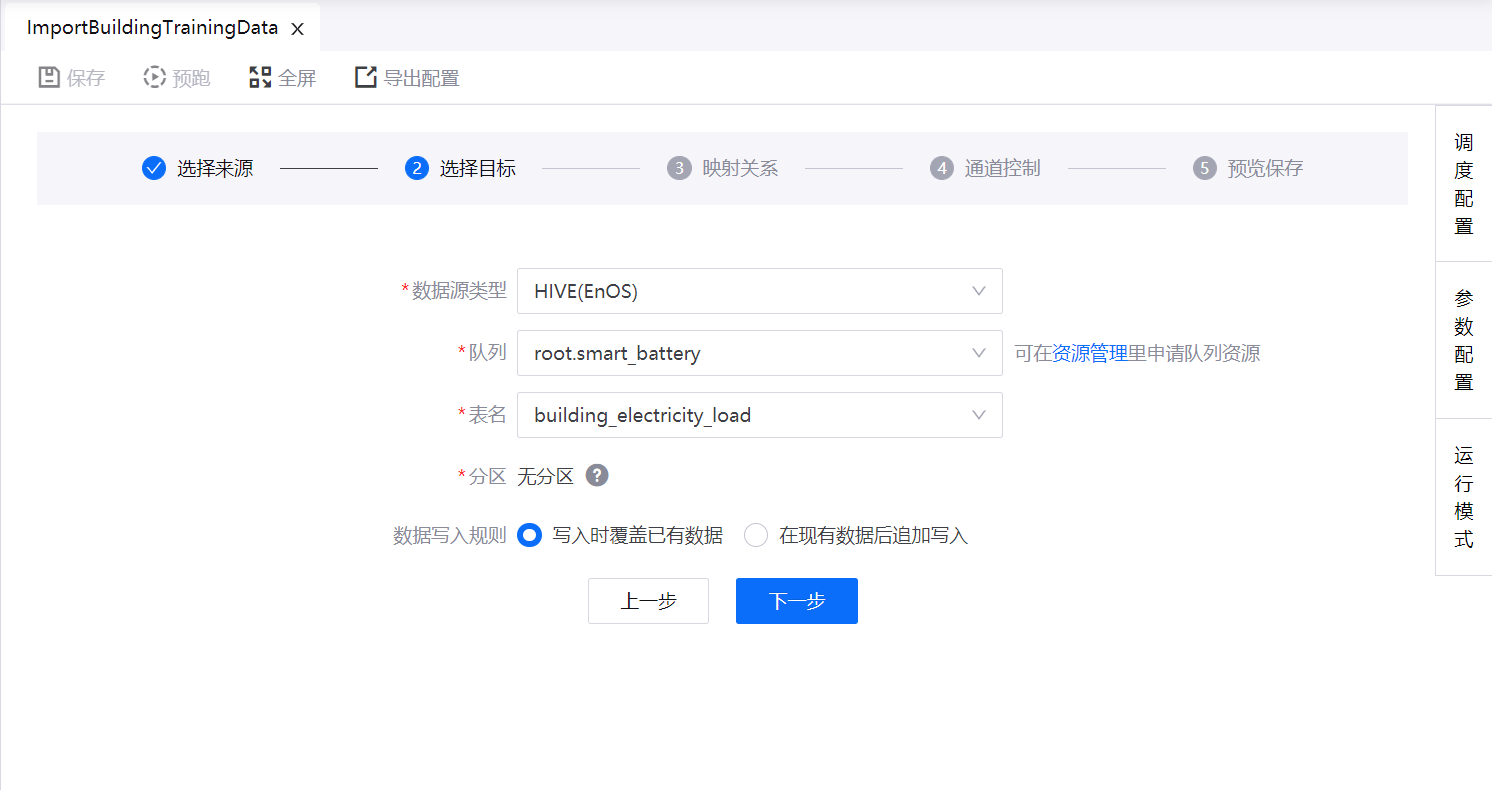Click the 全屏 toolbar label

tap(297, 78)
